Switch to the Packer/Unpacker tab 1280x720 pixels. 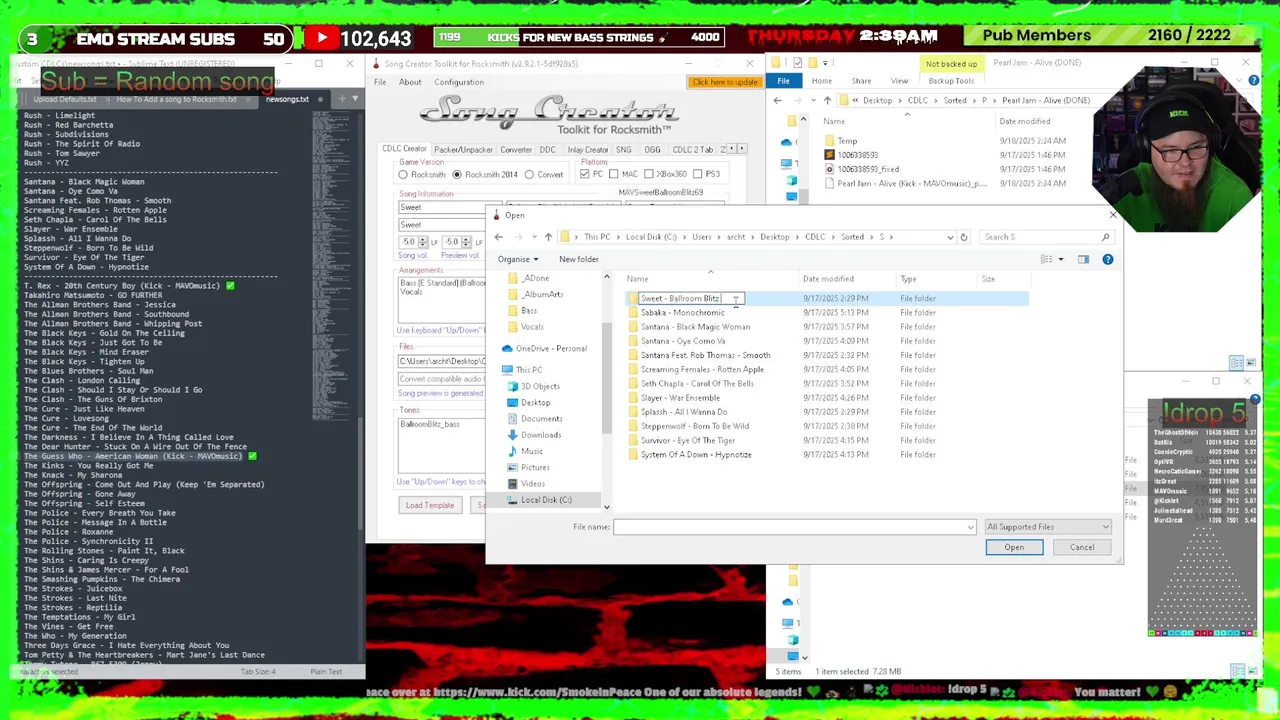point(463,150)
